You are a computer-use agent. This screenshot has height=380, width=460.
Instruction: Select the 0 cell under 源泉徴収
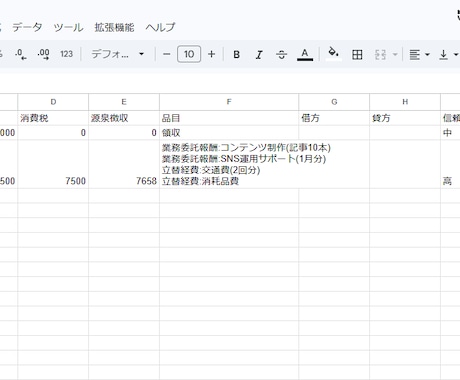click(124, 133)
